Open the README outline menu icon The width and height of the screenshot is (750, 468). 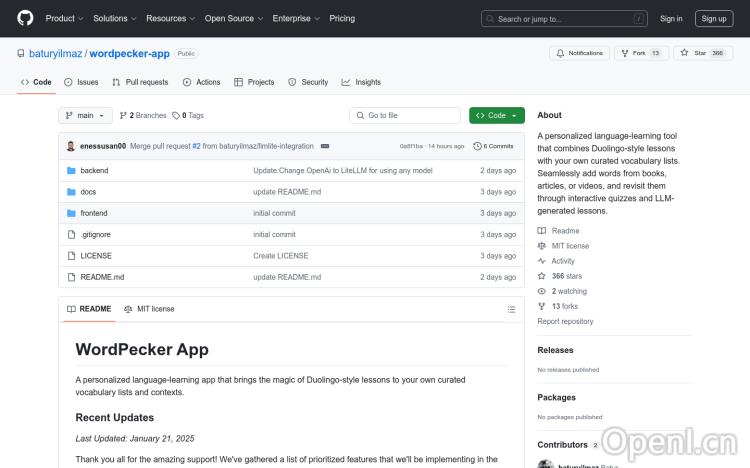click(512, 309)
